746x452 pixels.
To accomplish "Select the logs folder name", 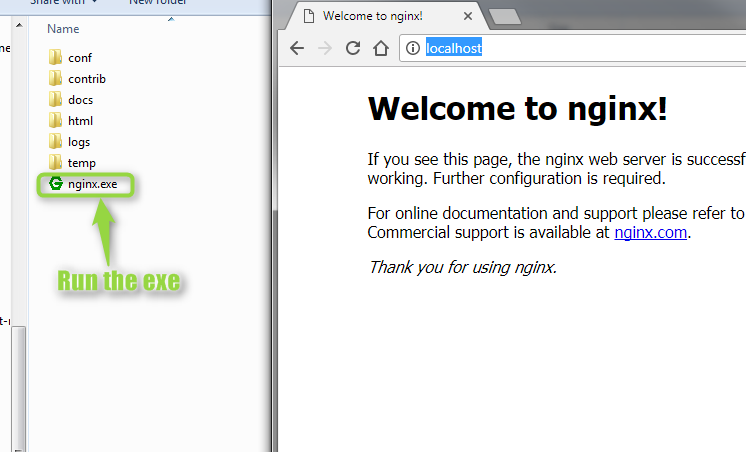I will pyautogui.click(x=79, y=142).
